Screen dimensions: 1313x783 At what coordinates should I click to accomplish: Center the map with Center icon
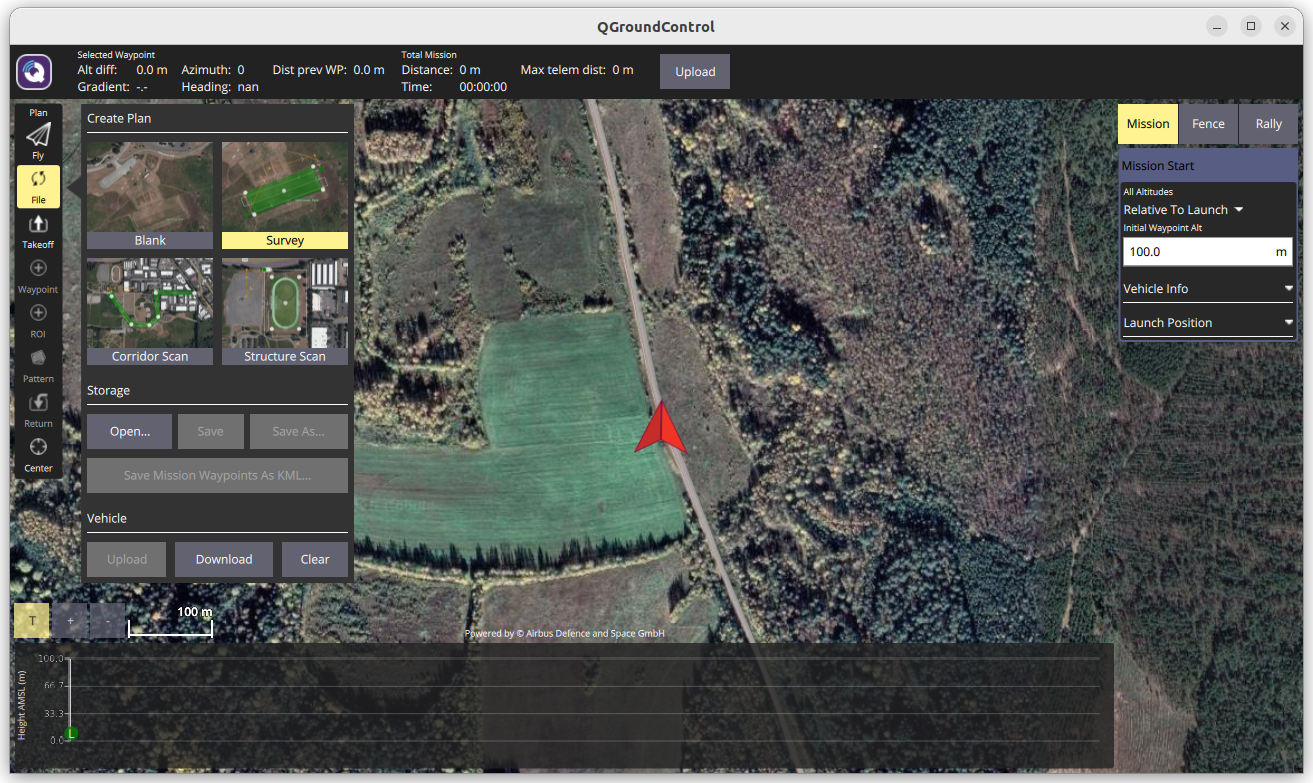coord(38,448)
